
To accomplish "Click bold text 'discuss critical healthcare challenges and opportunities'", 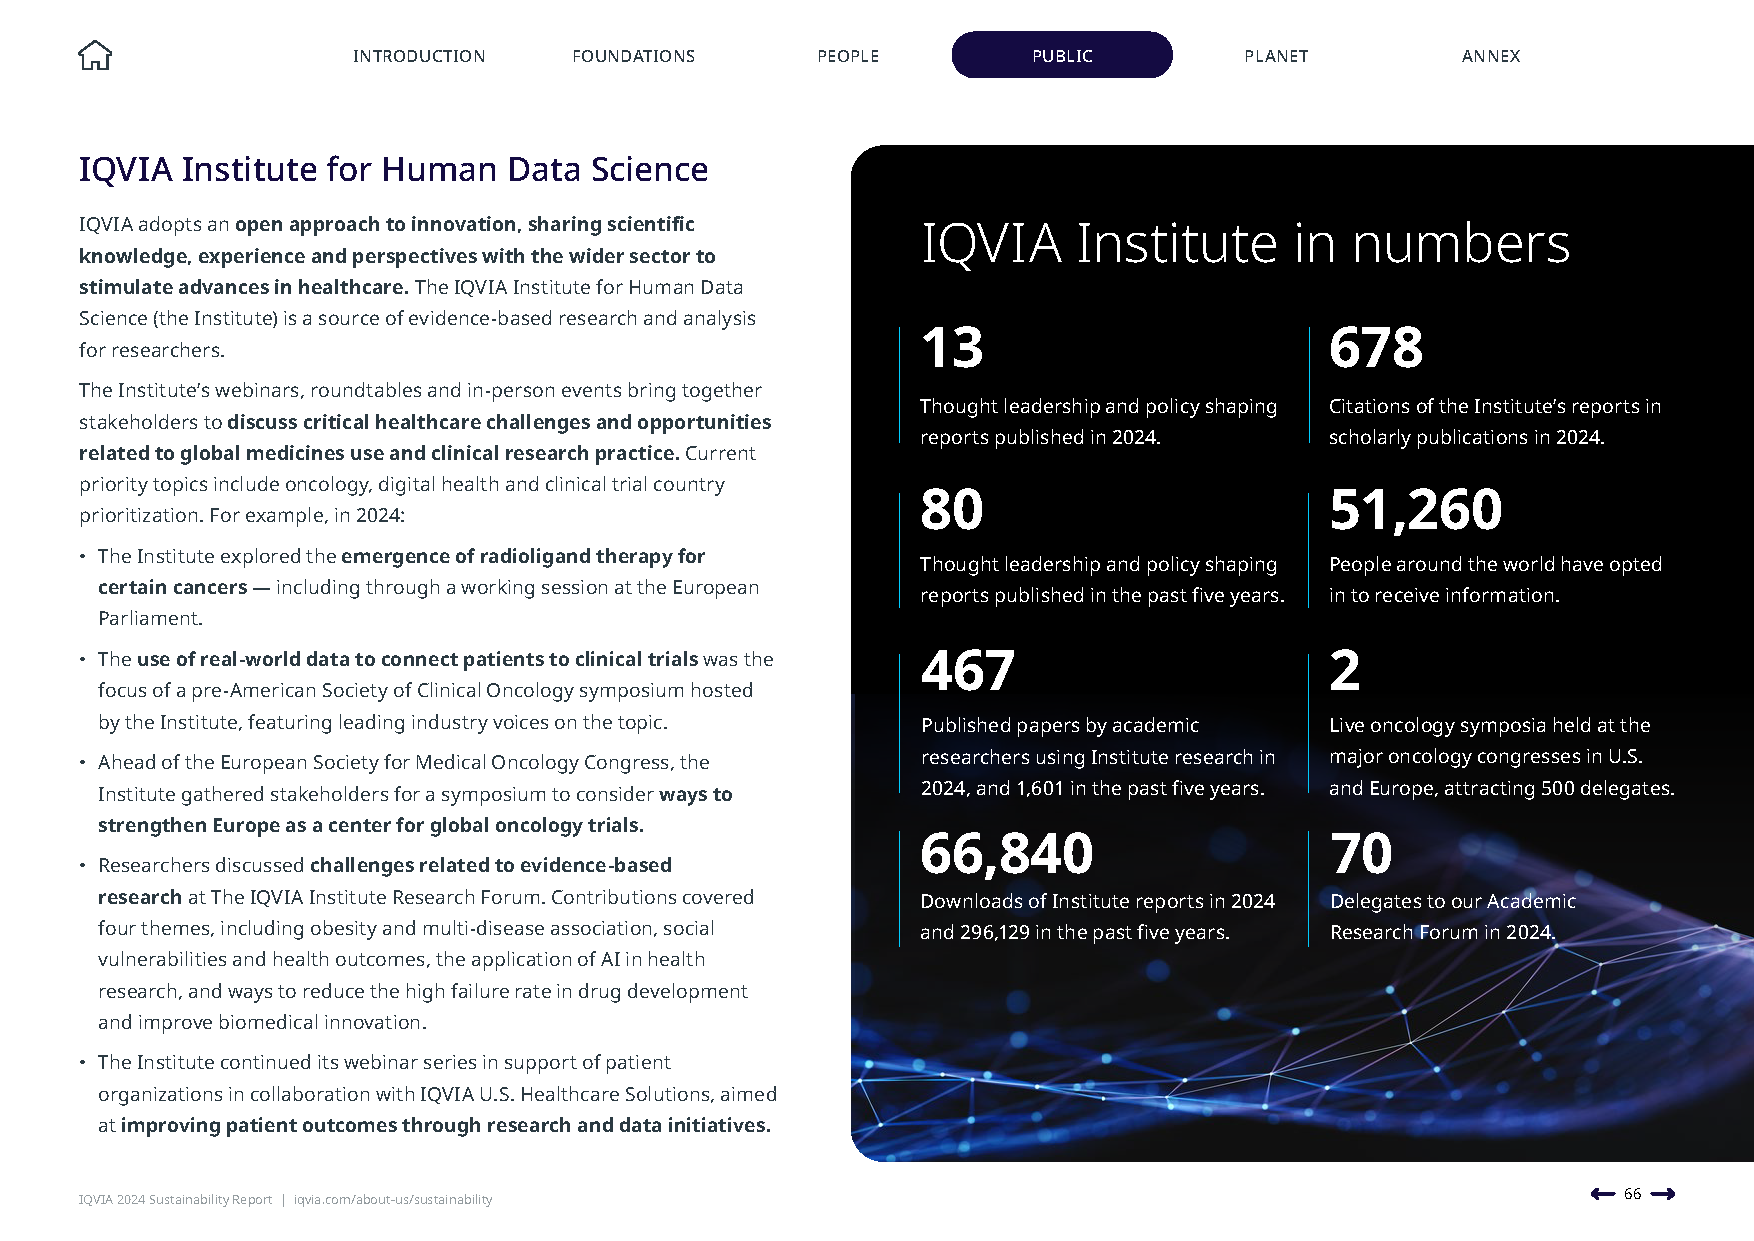I will [499, 422].
